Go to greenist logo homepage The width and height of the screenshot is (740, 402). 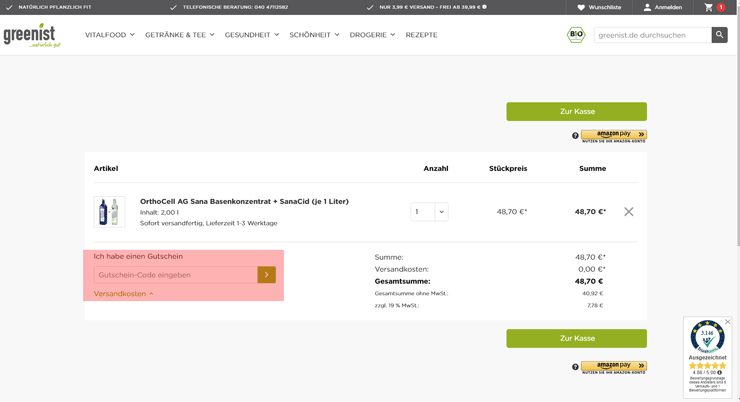(32, 35)
